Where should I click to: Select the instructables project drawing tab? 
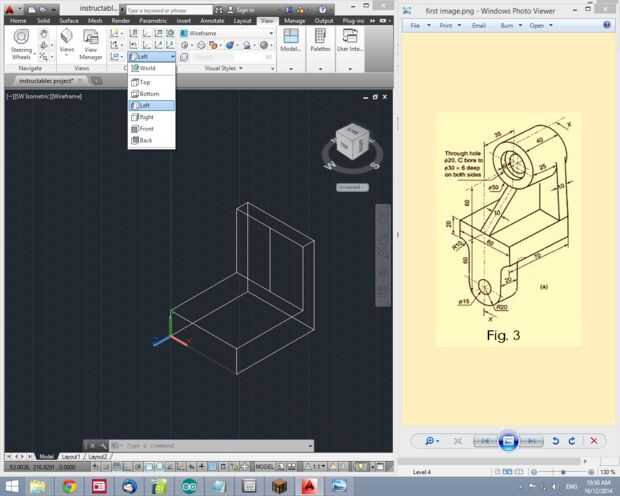tap(47, 81)
